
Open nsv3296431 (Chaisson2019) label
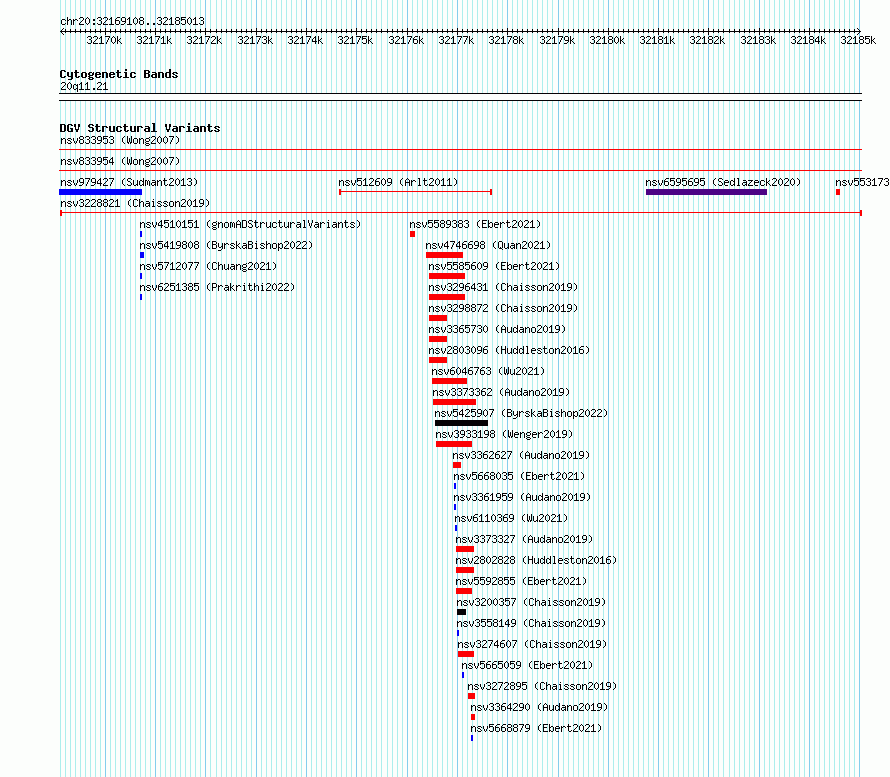[x=503, y=287]
